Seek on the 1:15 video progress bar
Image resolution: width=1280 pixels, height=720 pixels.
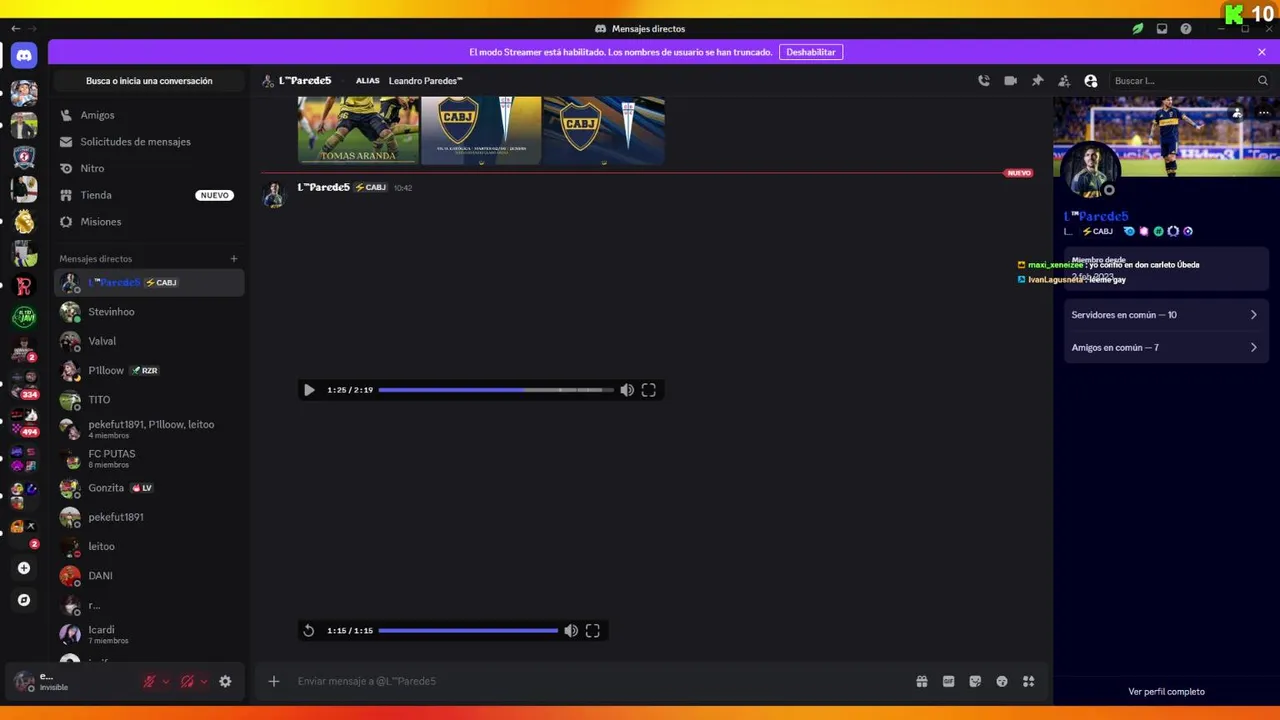point(468,631)
